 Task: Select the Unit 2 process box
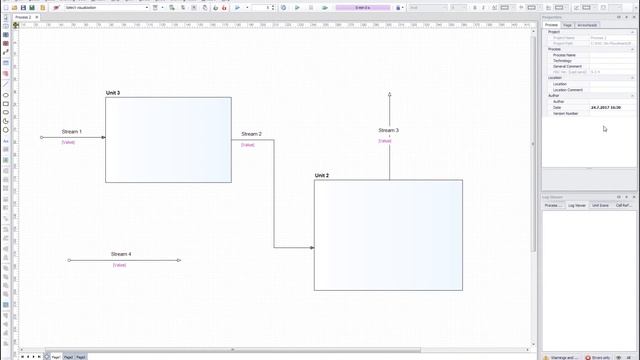[388, 235]
